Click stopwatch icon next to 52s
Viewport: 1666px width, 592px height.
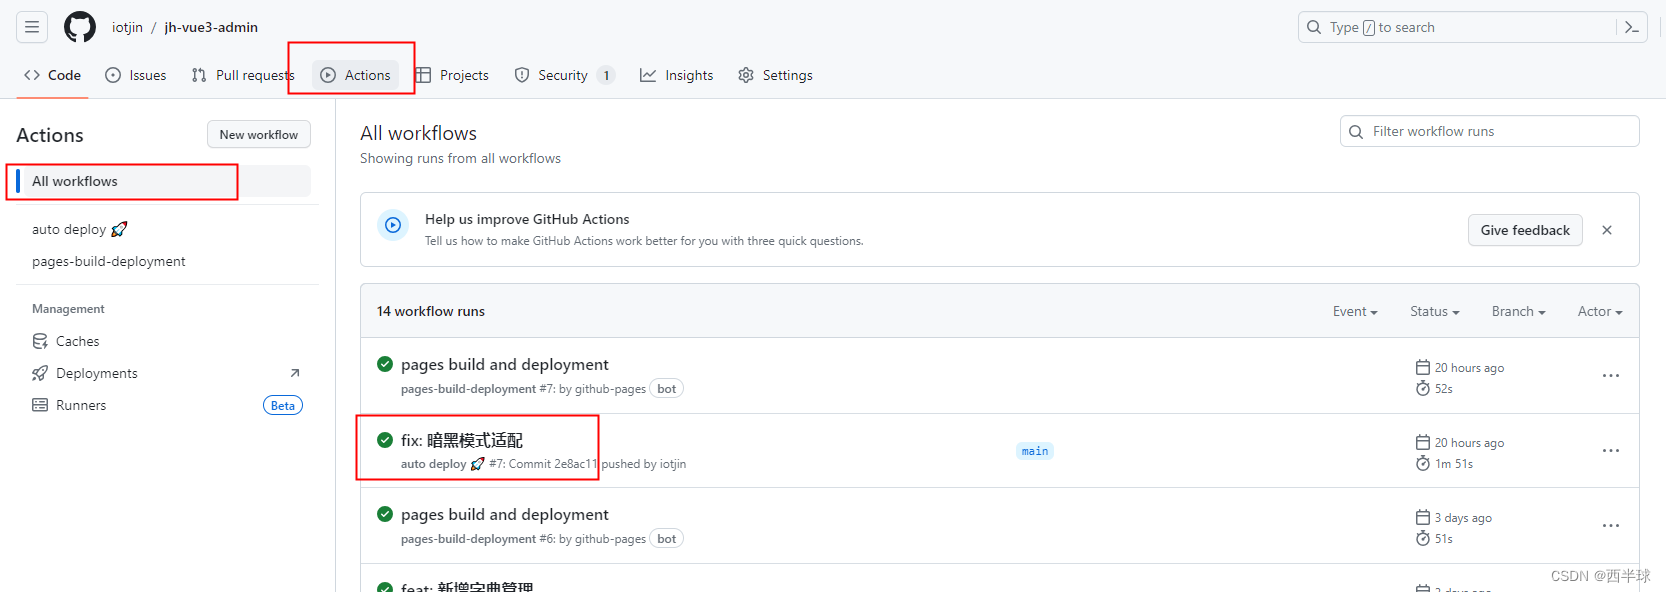pyautogui.click(x=1423, y=388)
